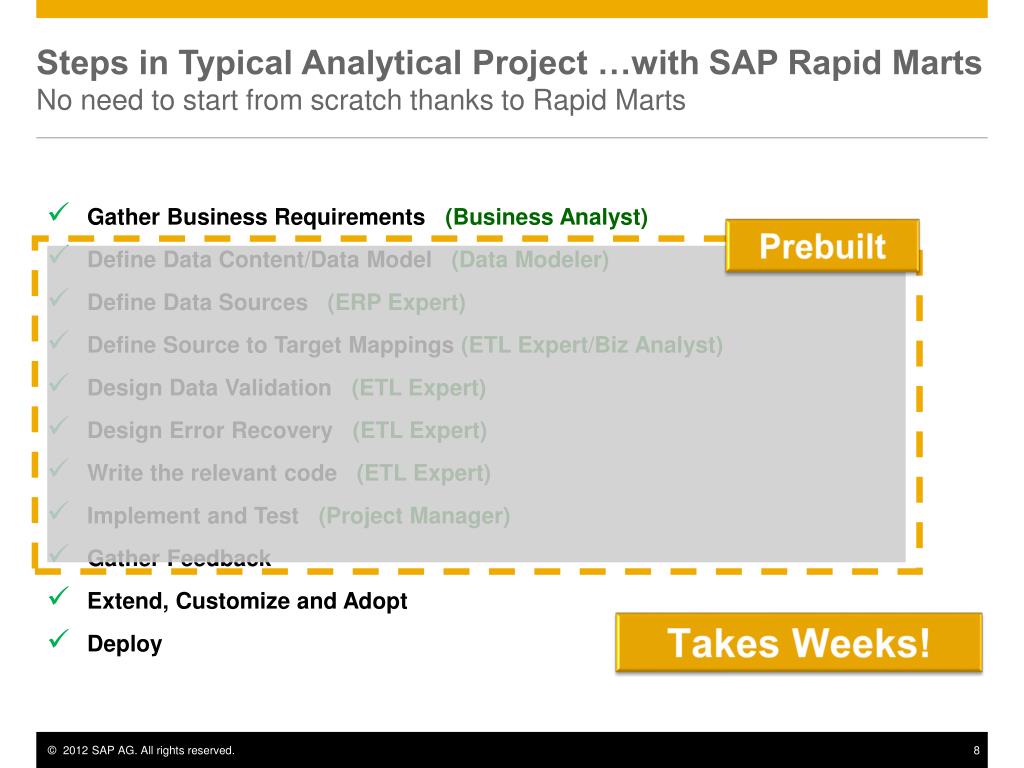Click the Takes Weeks! orange banner

pos(799,643)
